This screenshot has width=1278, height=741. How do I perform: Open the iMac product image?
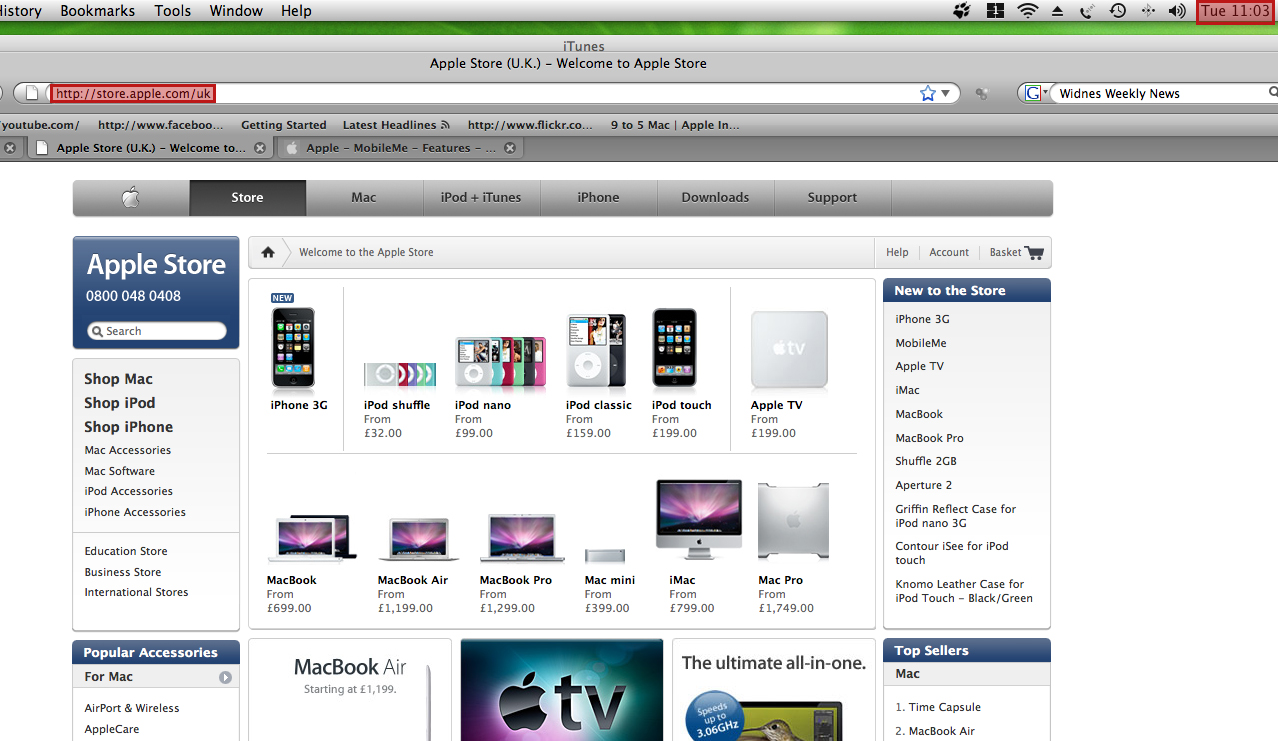699,520
